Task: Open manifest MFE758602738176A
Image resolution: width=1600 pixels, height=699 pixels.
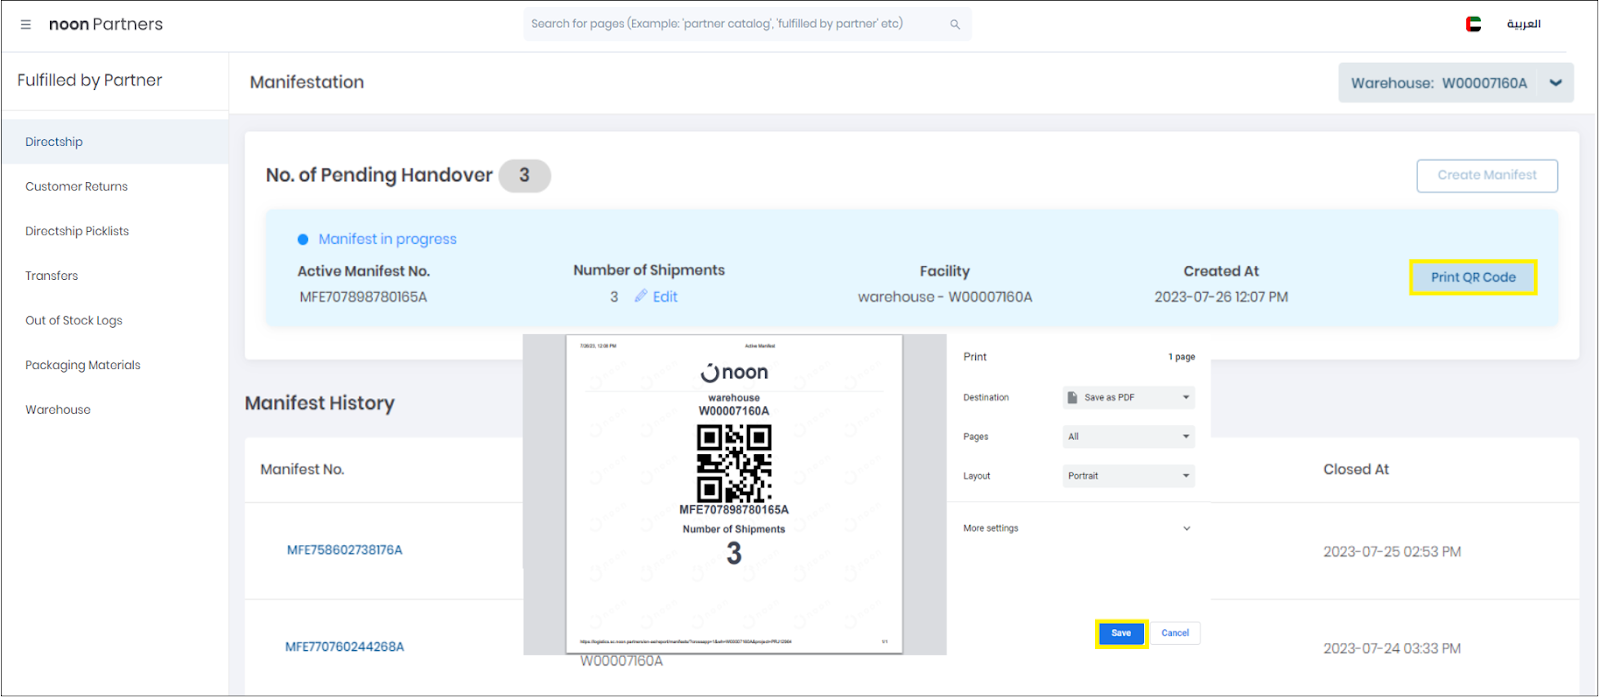Action: point(345,550)
